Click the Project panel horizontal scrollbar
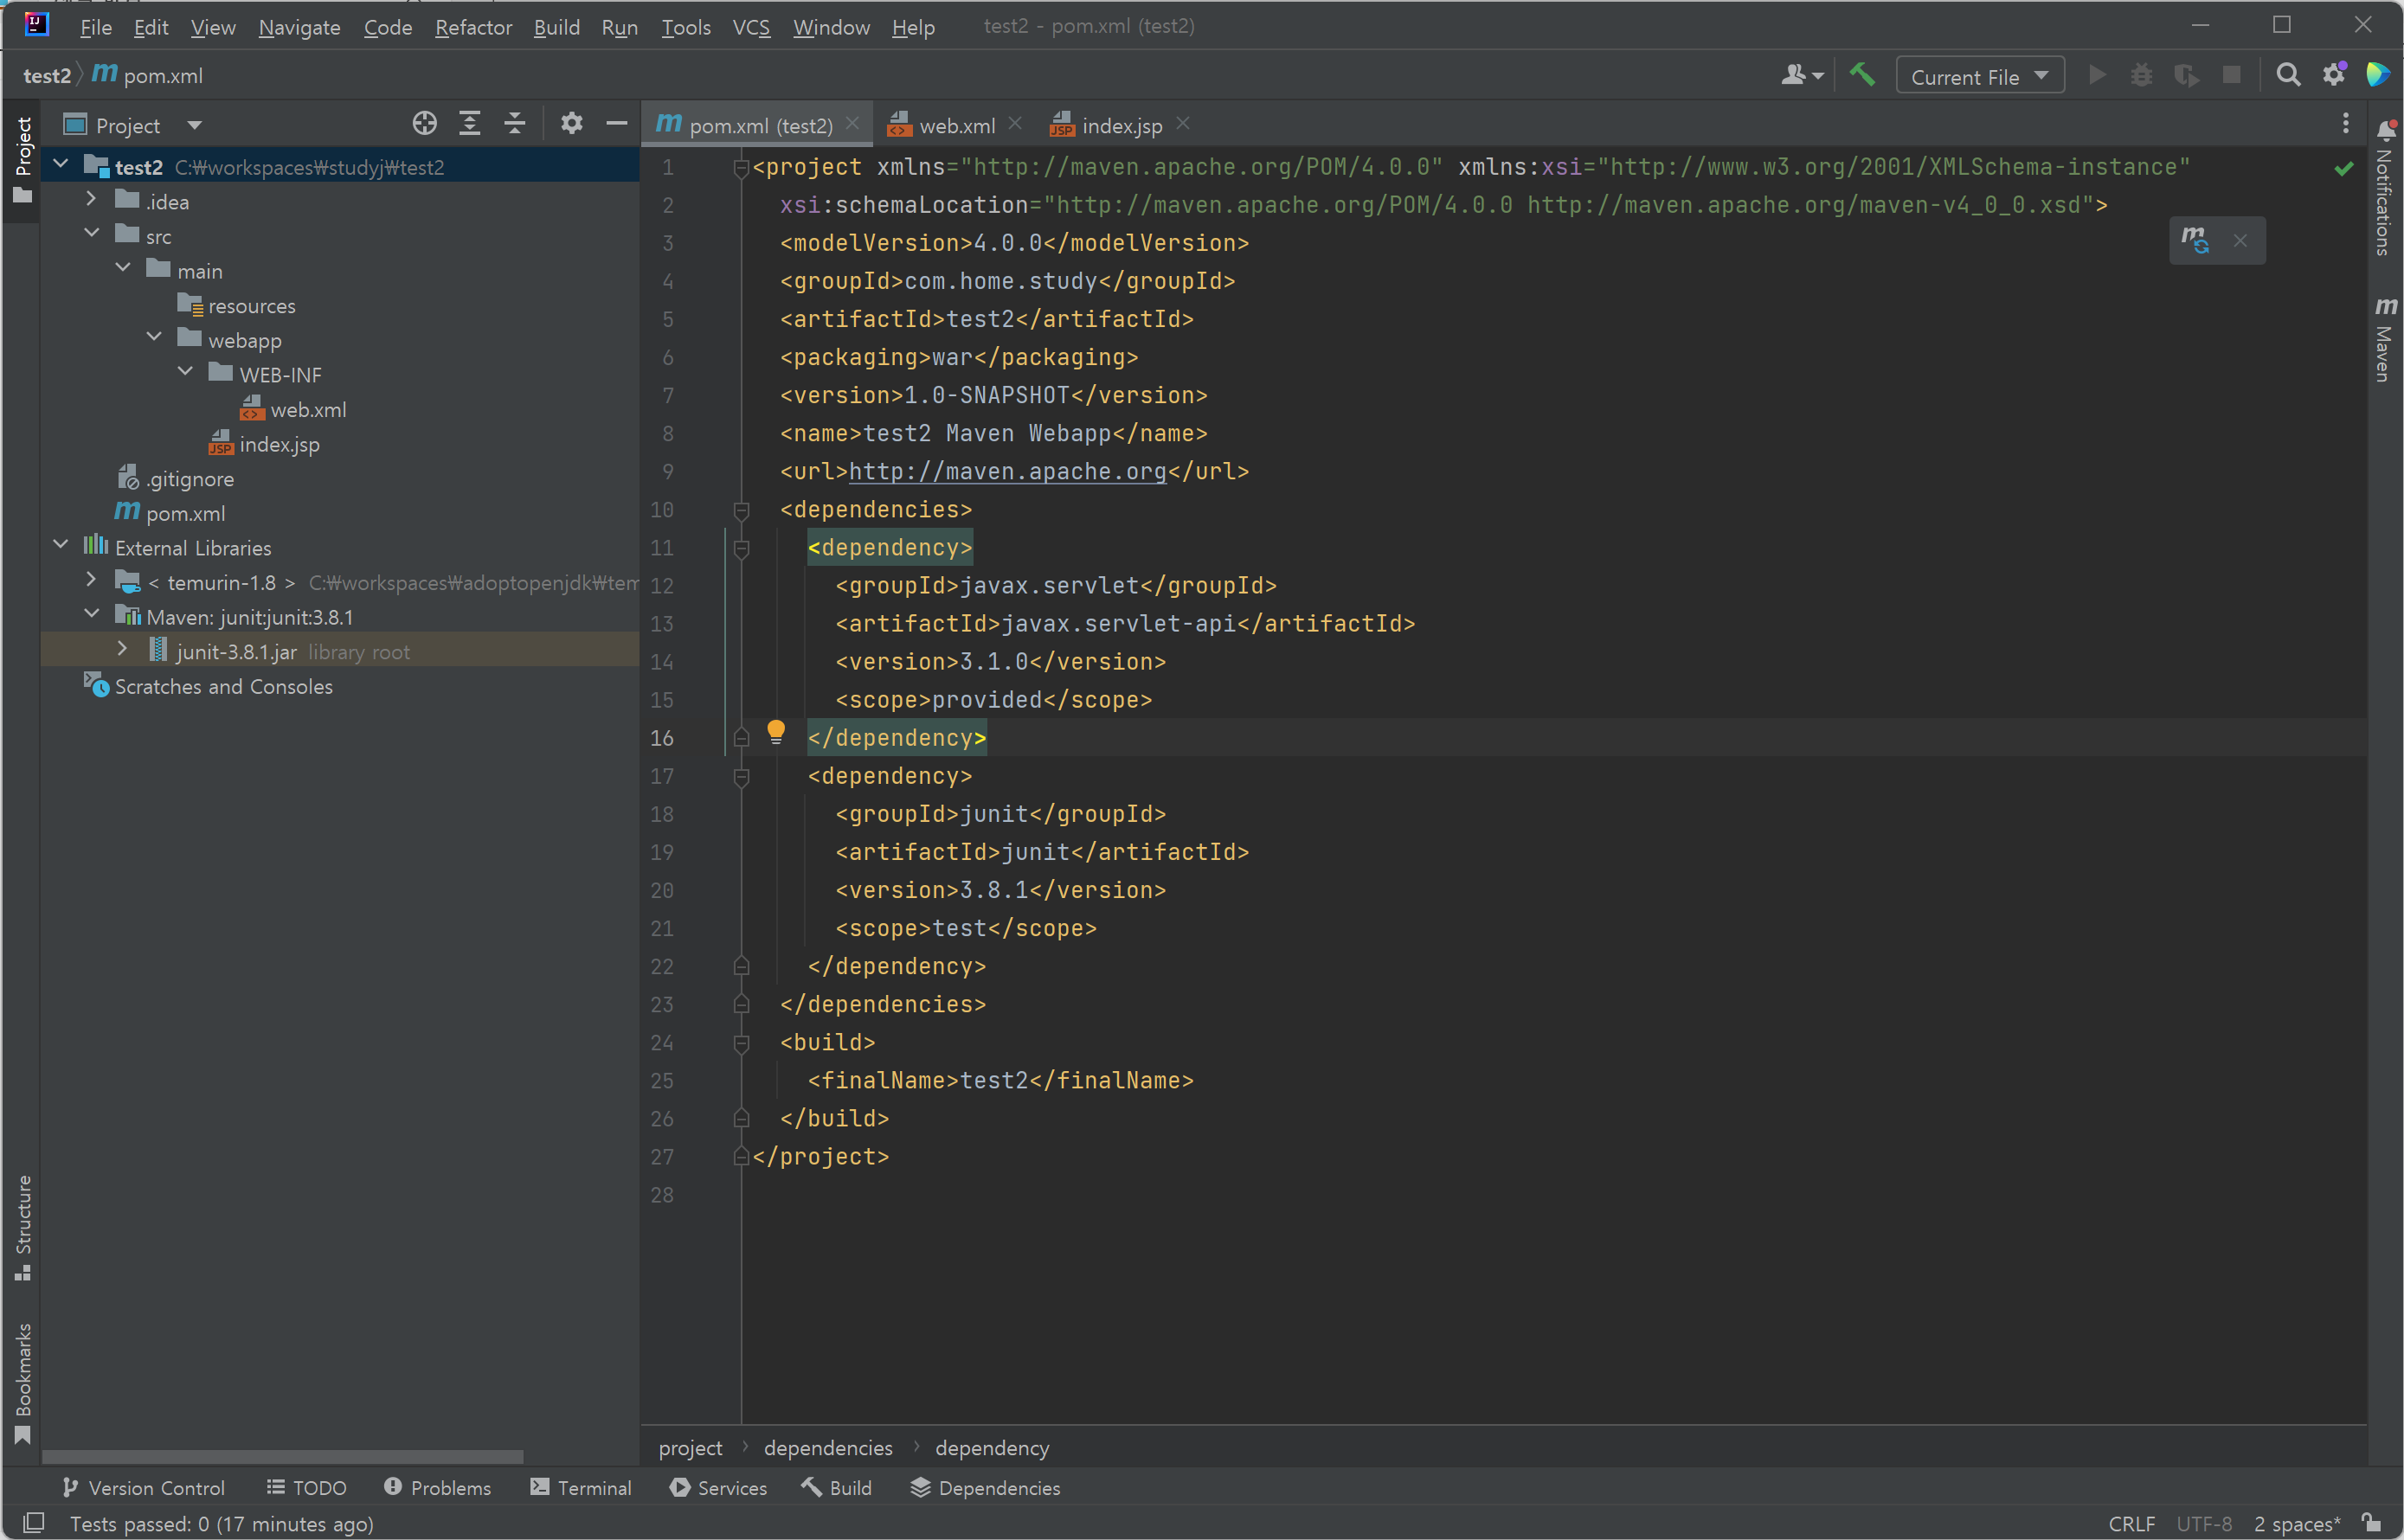The width and height of the screenshot is (2404, 1540). (x=282, y=1456)
